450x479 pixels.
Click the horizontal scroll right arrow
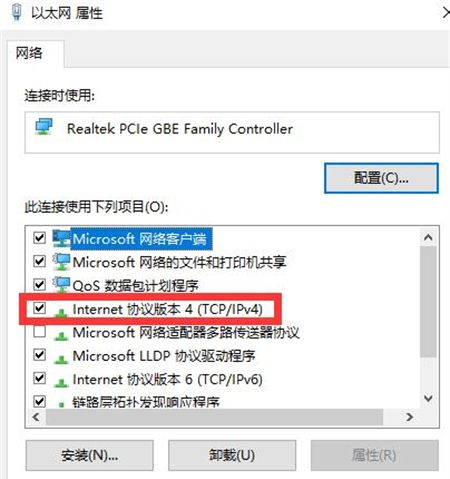[x=410, y=417]
